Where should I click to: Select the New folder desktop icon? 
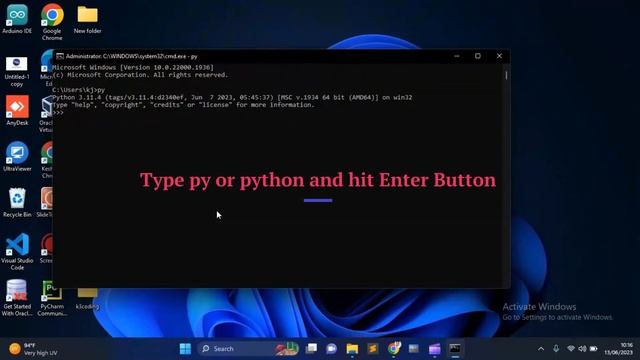coord(87,19)
